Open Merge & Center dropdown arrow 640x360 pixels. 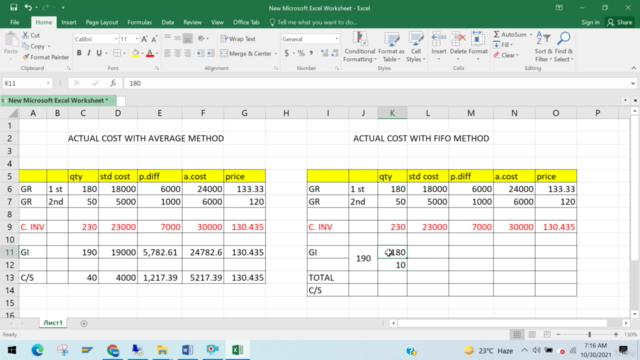point(276,53)
